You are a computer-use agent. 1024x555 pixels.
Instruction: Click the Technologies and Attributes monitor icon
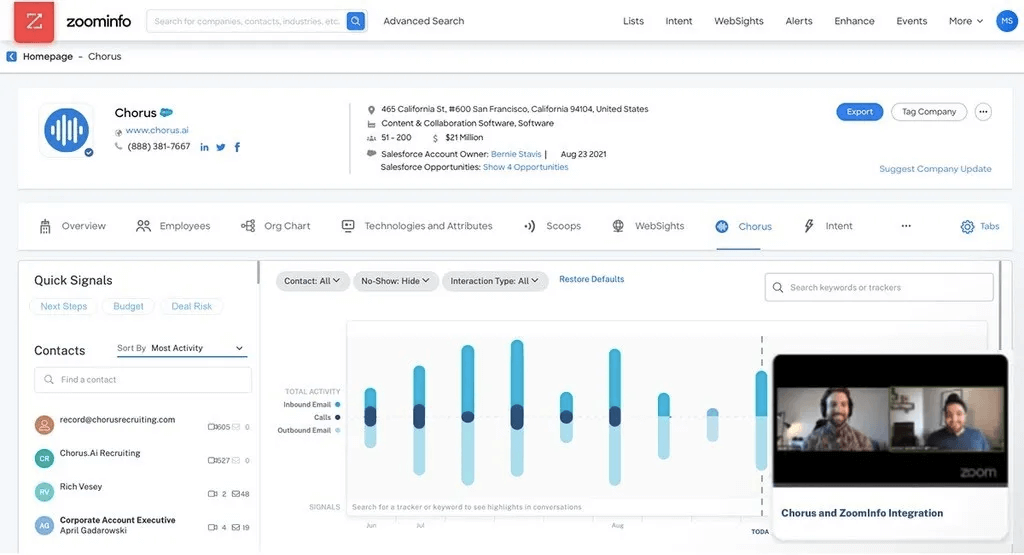(348, 226)
